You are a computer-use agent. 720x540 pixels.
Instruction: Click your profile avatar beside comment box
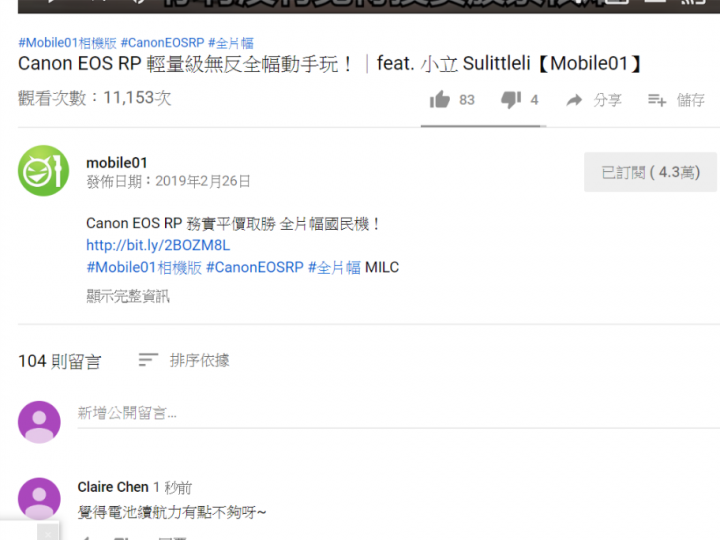pyautogui.click(x=39, y=422)
